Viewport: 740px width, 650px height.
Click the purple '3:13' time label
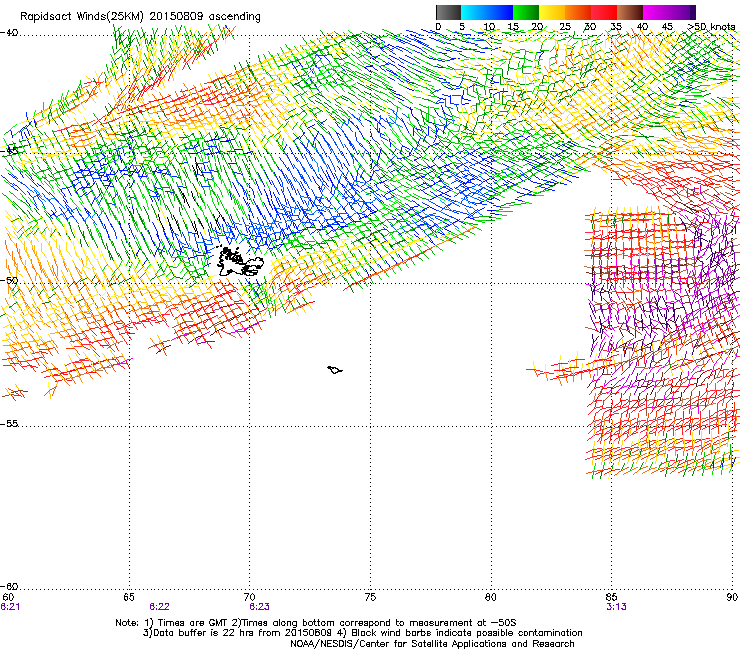coord(616,607)
